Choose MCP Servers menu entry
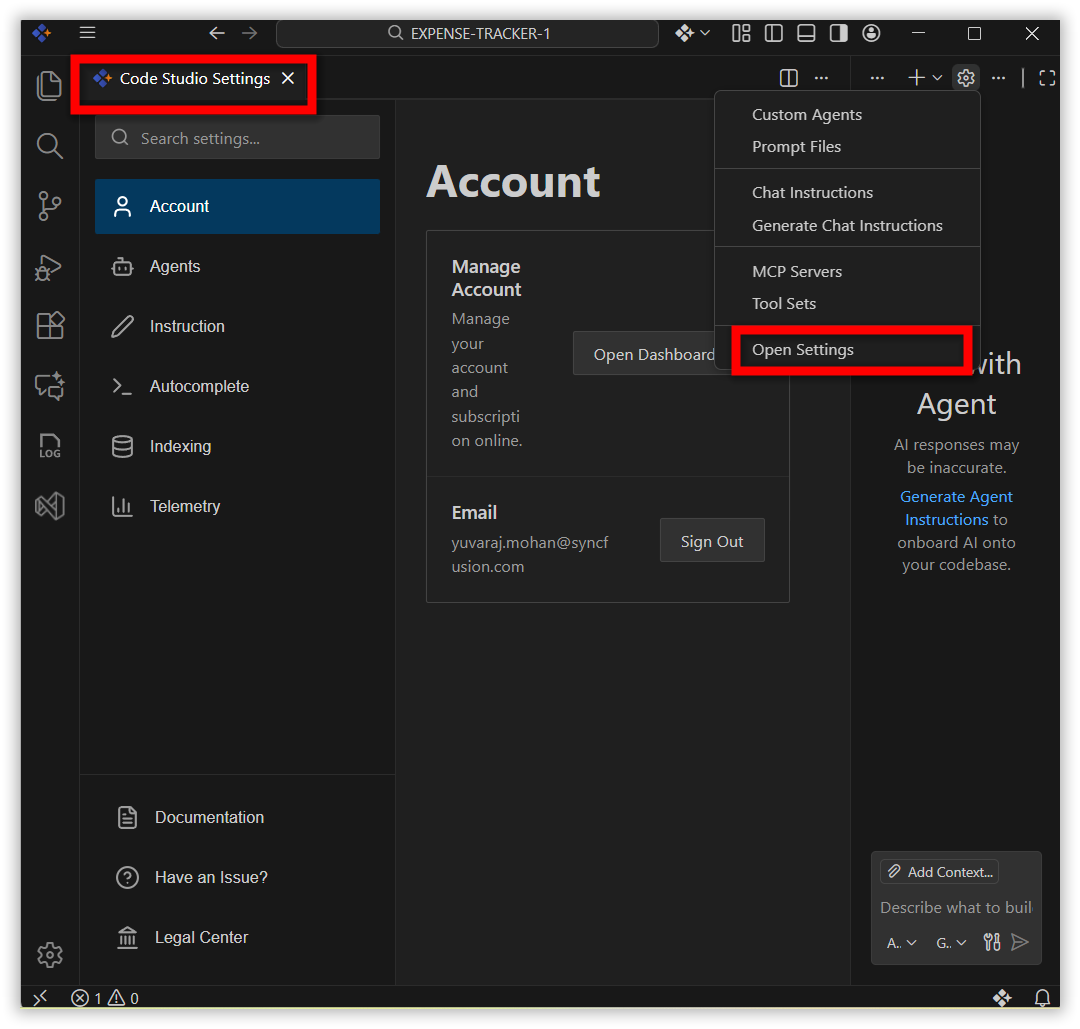The height and width of the screenshot is (1029, 1080). pos(797,271)
